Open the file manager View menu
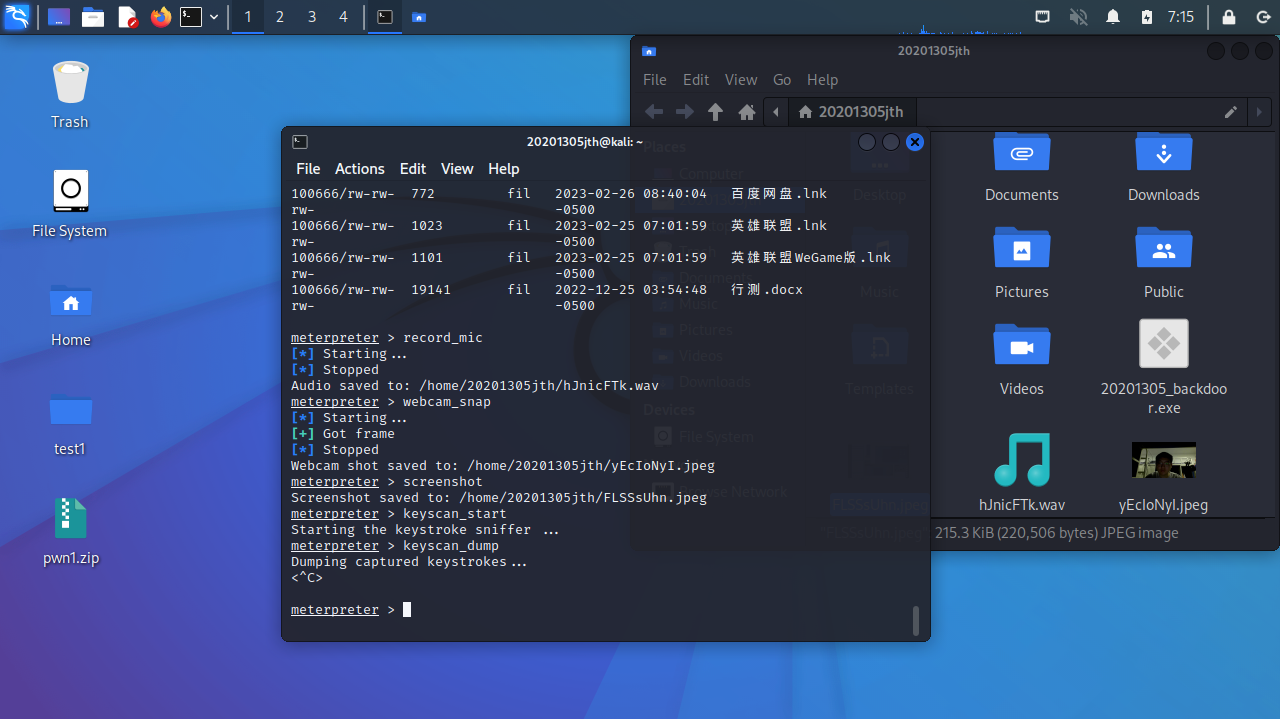The width and height of the screenshot is (1280, 719). [741, 80]
